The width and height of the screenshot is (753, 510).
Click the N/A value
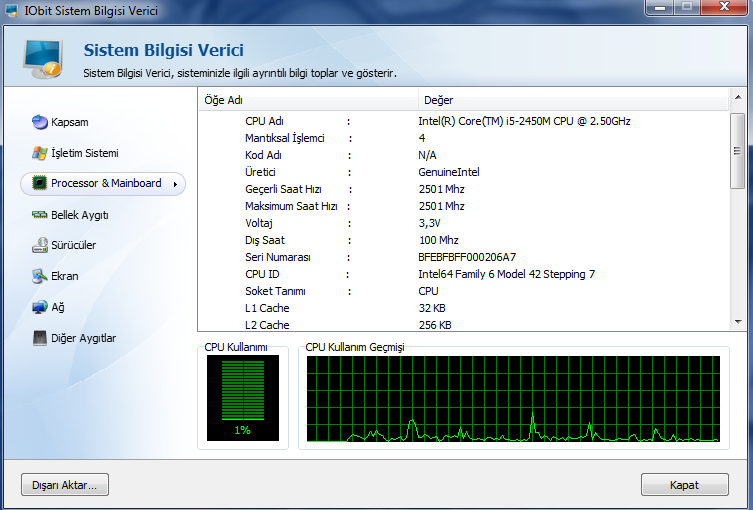point(427,155)
